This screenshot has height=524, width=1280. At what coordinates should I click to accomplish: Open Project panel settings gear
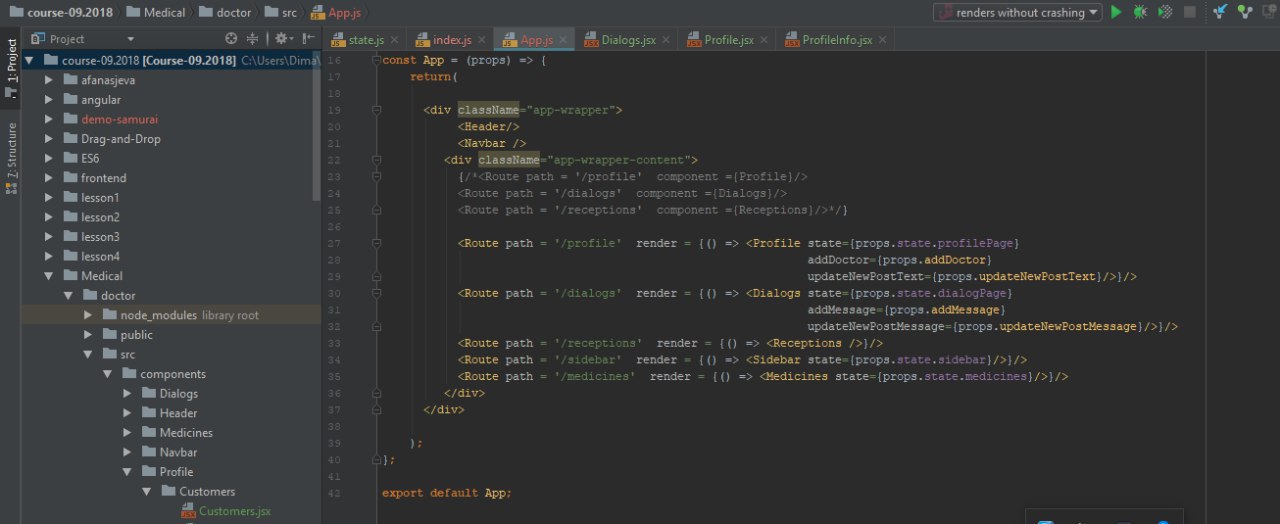[281, 39]
